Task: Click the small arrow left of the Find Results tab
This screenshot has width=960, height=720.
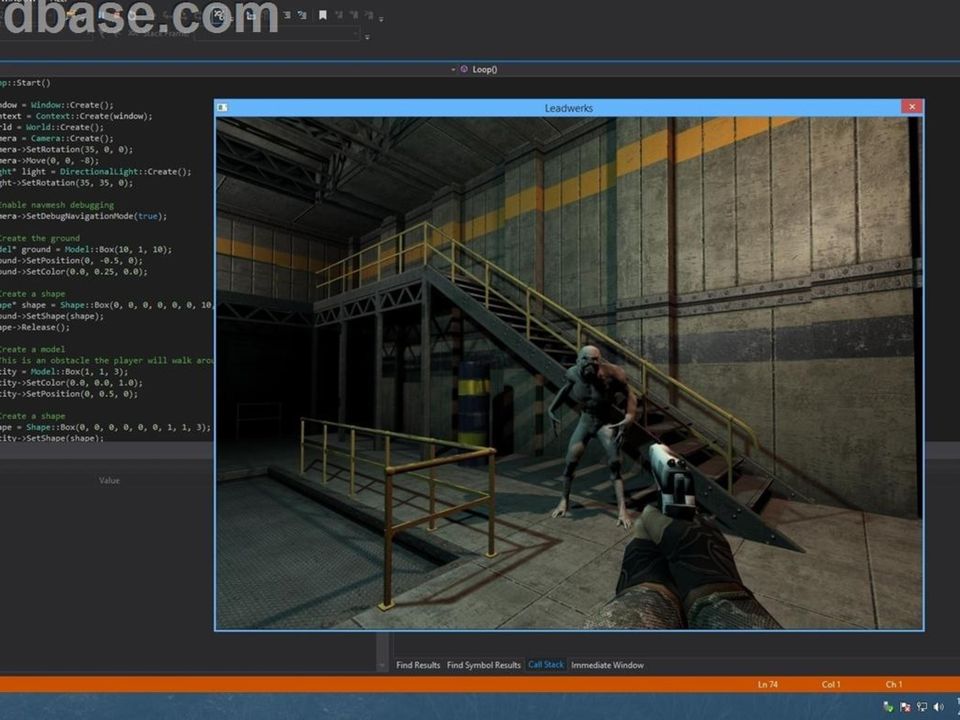Action: 383,665
